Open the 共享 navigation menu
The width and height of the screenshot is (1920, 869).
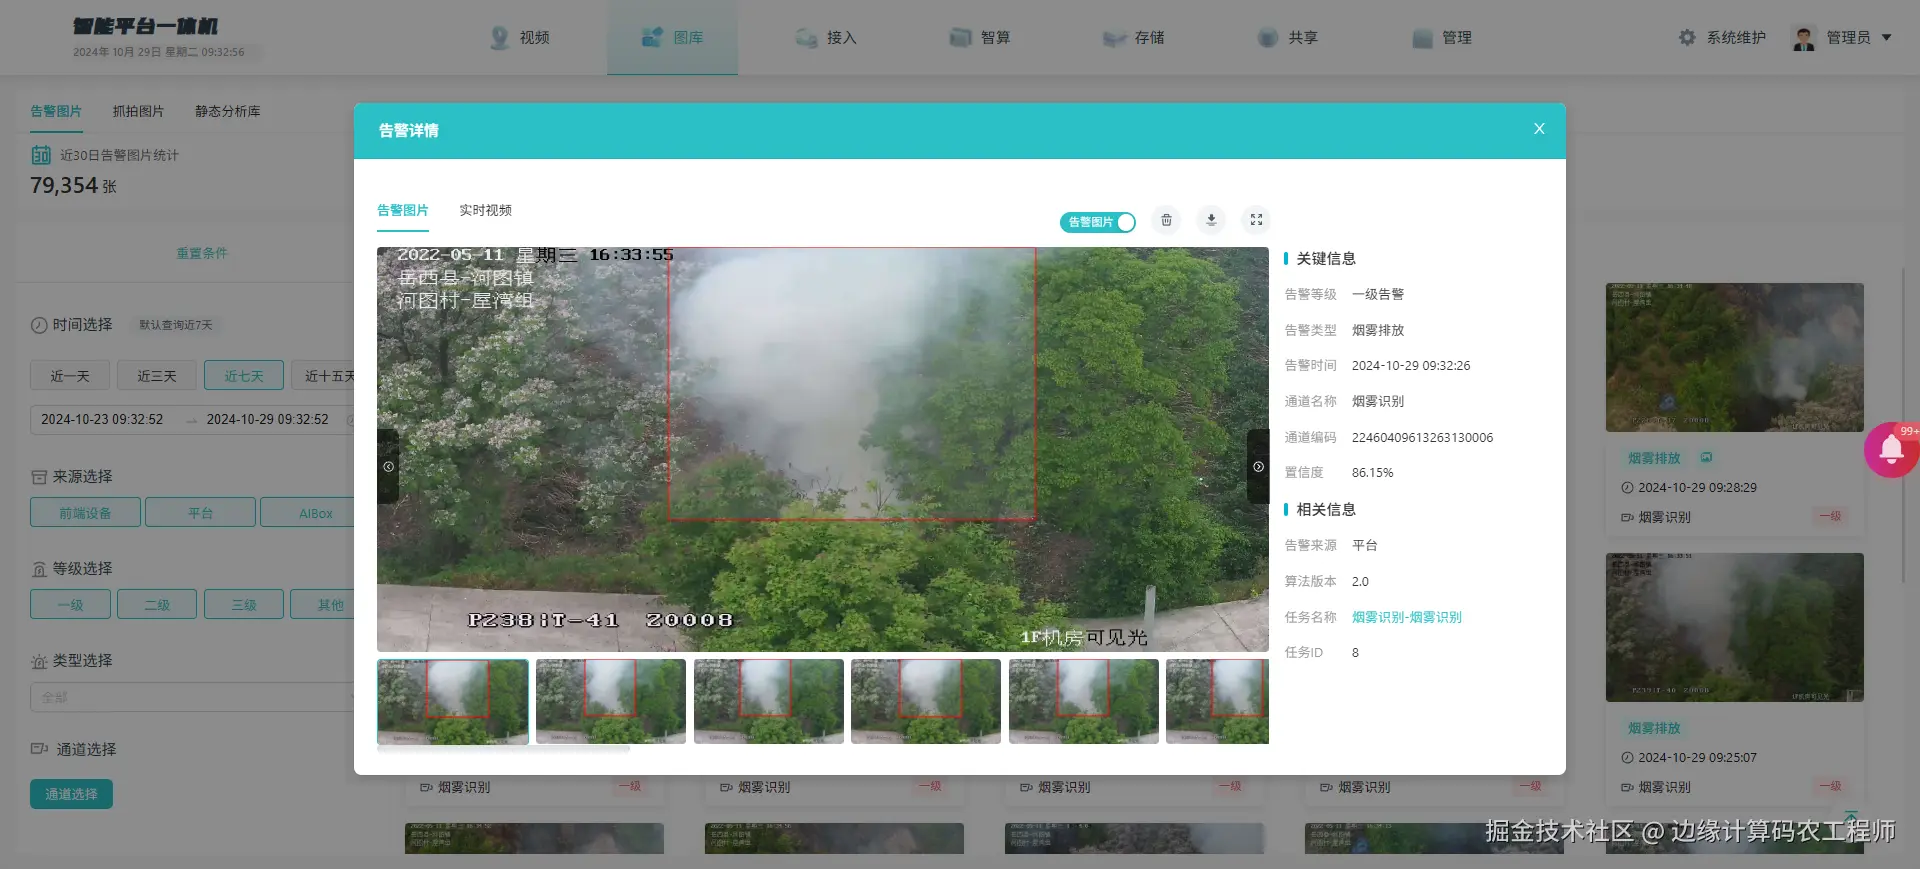[1288, 37]
